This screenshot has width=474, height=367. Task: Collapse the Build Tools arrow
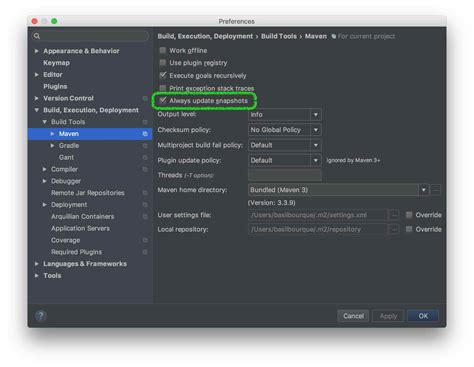point(45,122)
